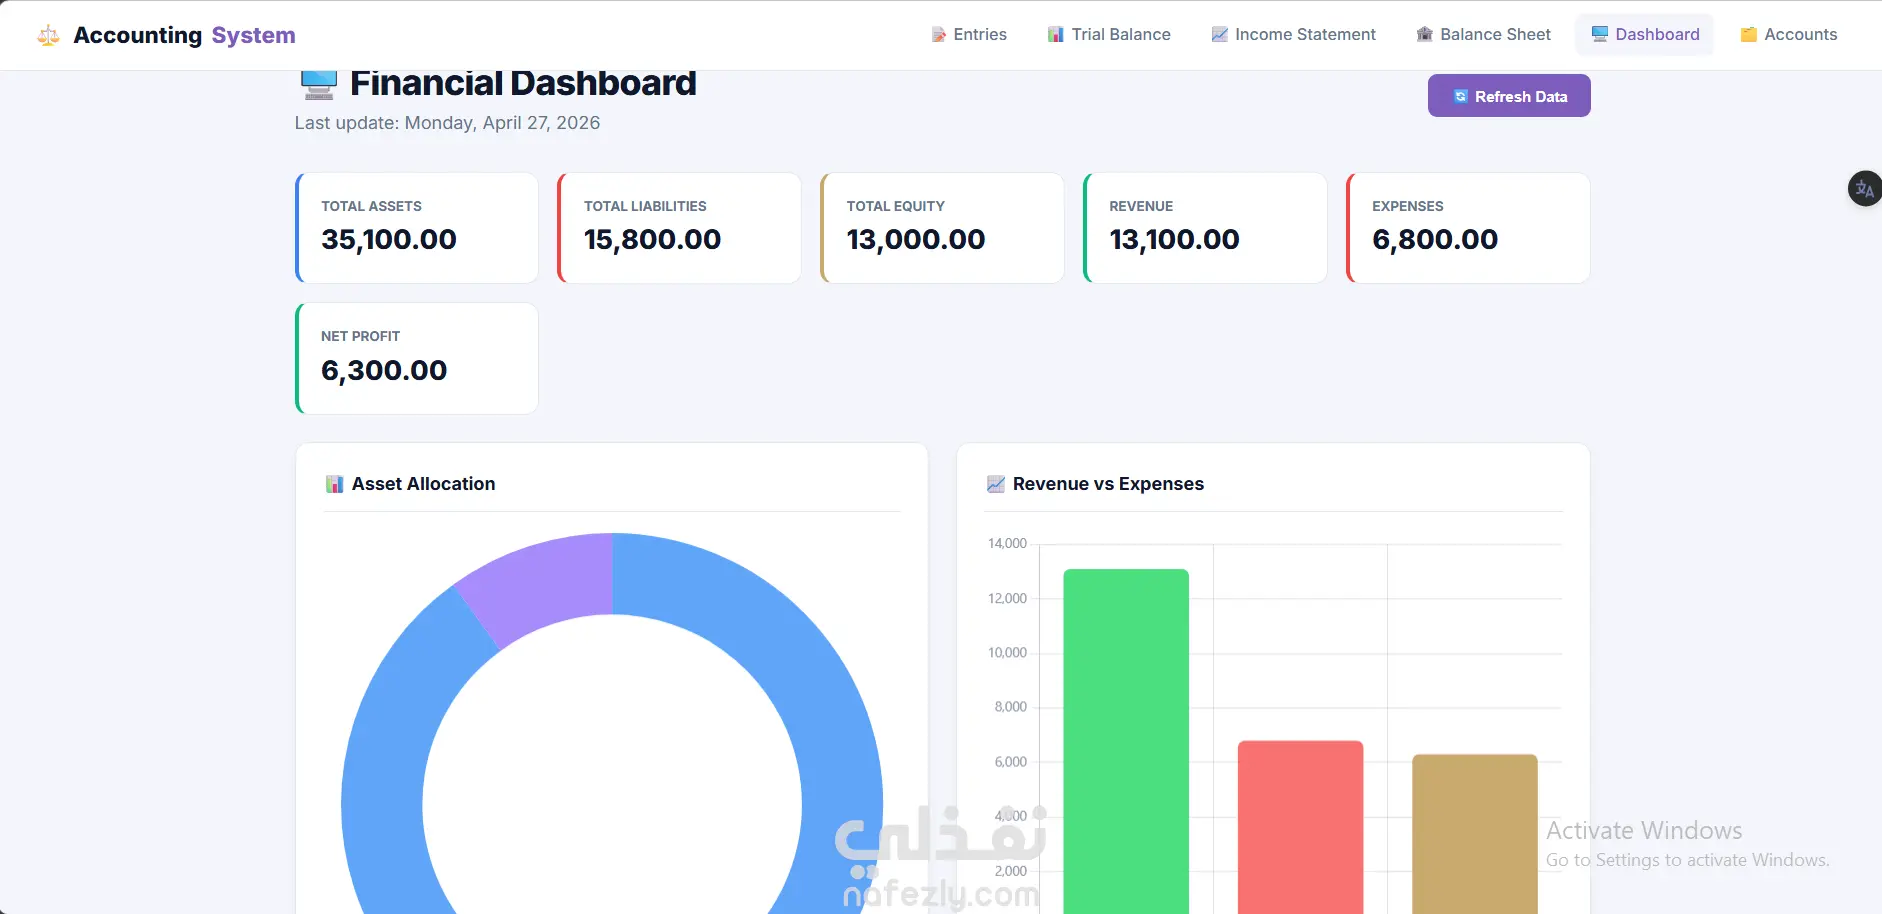Image resolution: width=1882 pixels, height=914 pixels.
Task: Select the Total Assets card
Action: pos(417,228)
